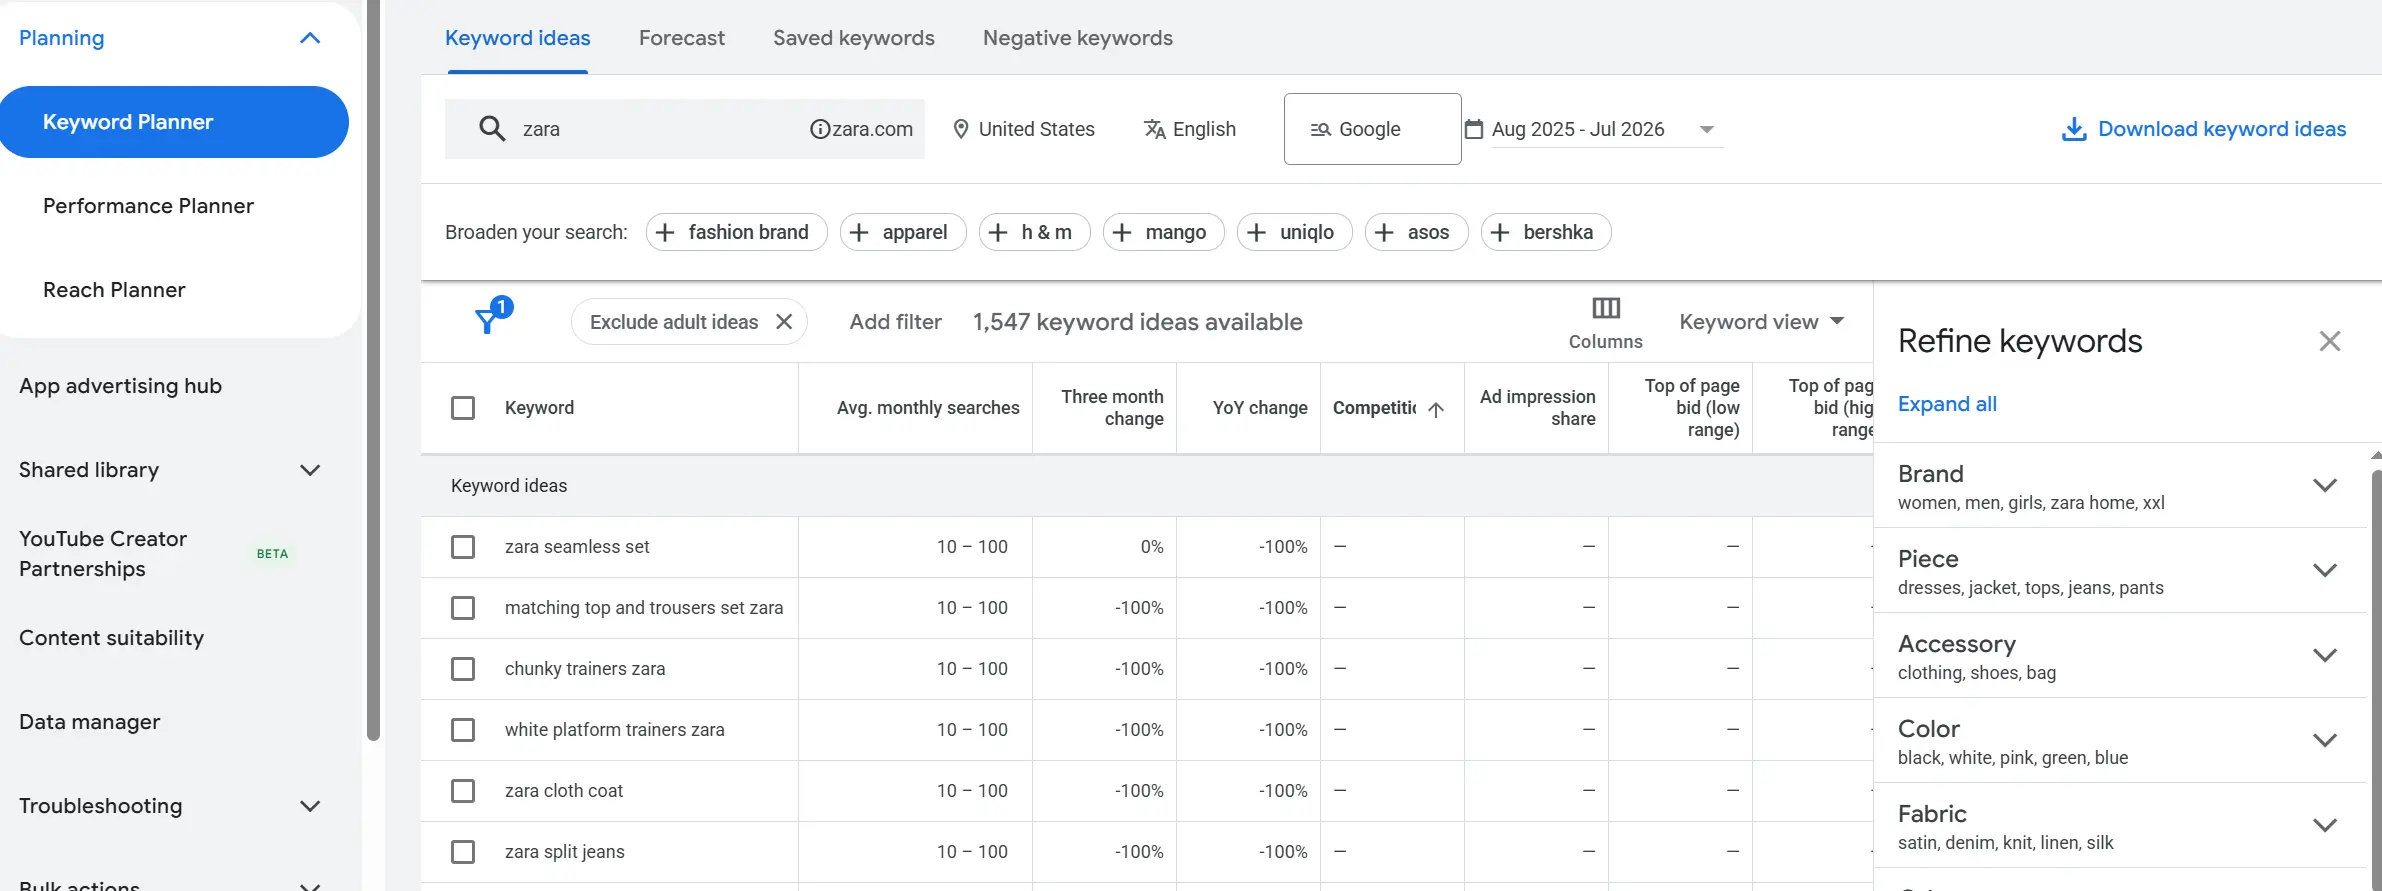This screenshot has height=891, width=2382.
Task: Sort by the YoY change column header
Action: pos(1260,408)
